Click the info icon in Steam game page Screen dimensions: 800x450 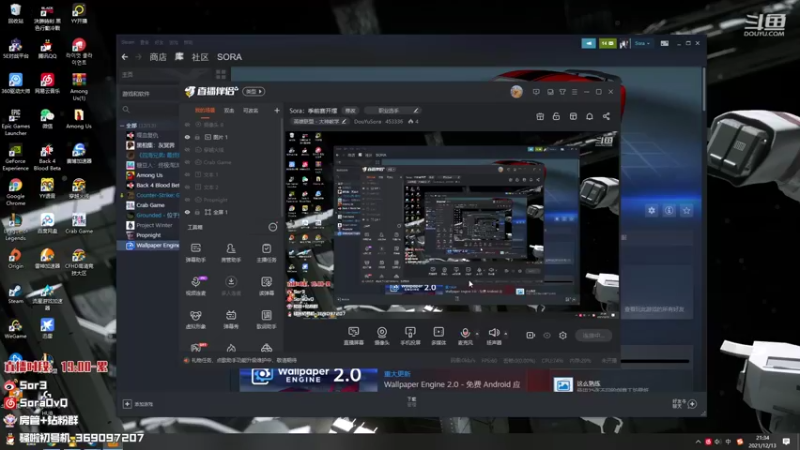pos(669,210)
